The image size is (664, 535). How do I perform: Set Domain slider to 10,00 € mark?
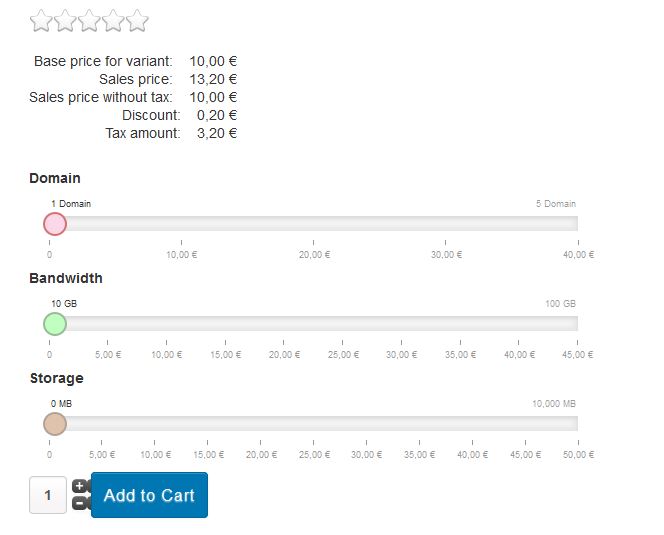click(x=181, y=224)
